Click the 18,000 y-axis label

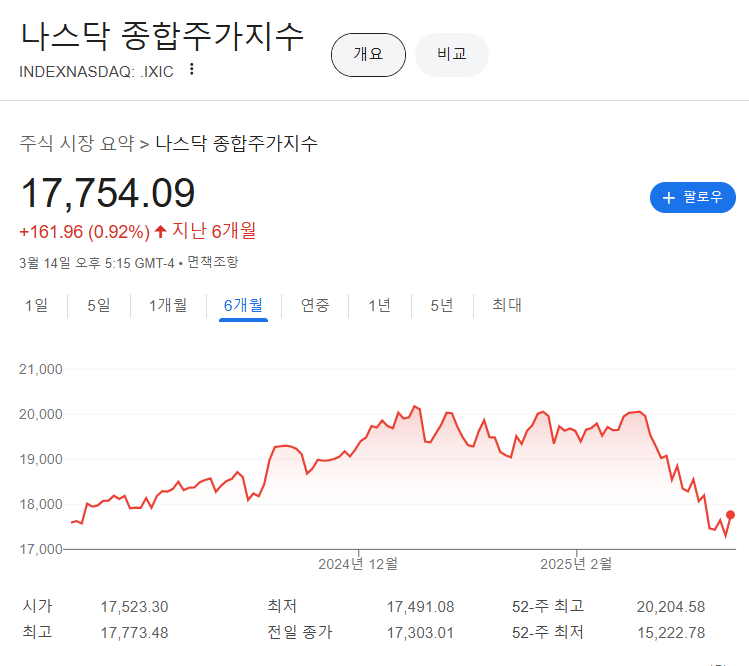pyautogui.click(x=41, y=504)
